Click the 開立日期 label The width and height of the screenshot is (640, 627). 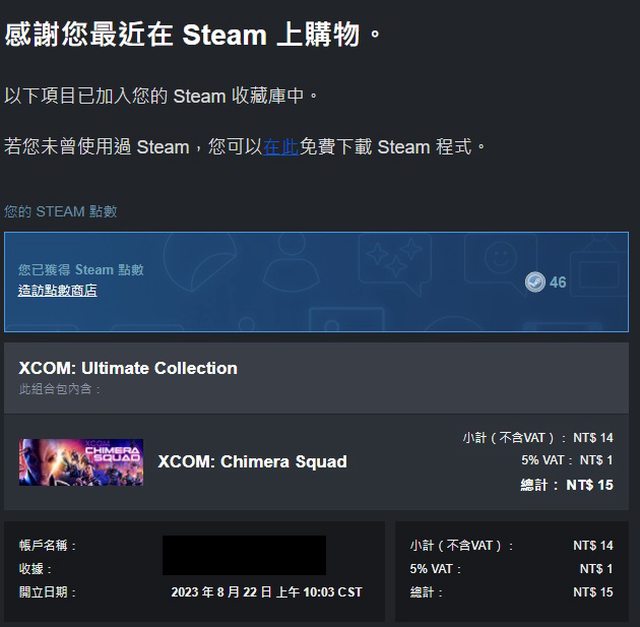[x=48, y=592]
